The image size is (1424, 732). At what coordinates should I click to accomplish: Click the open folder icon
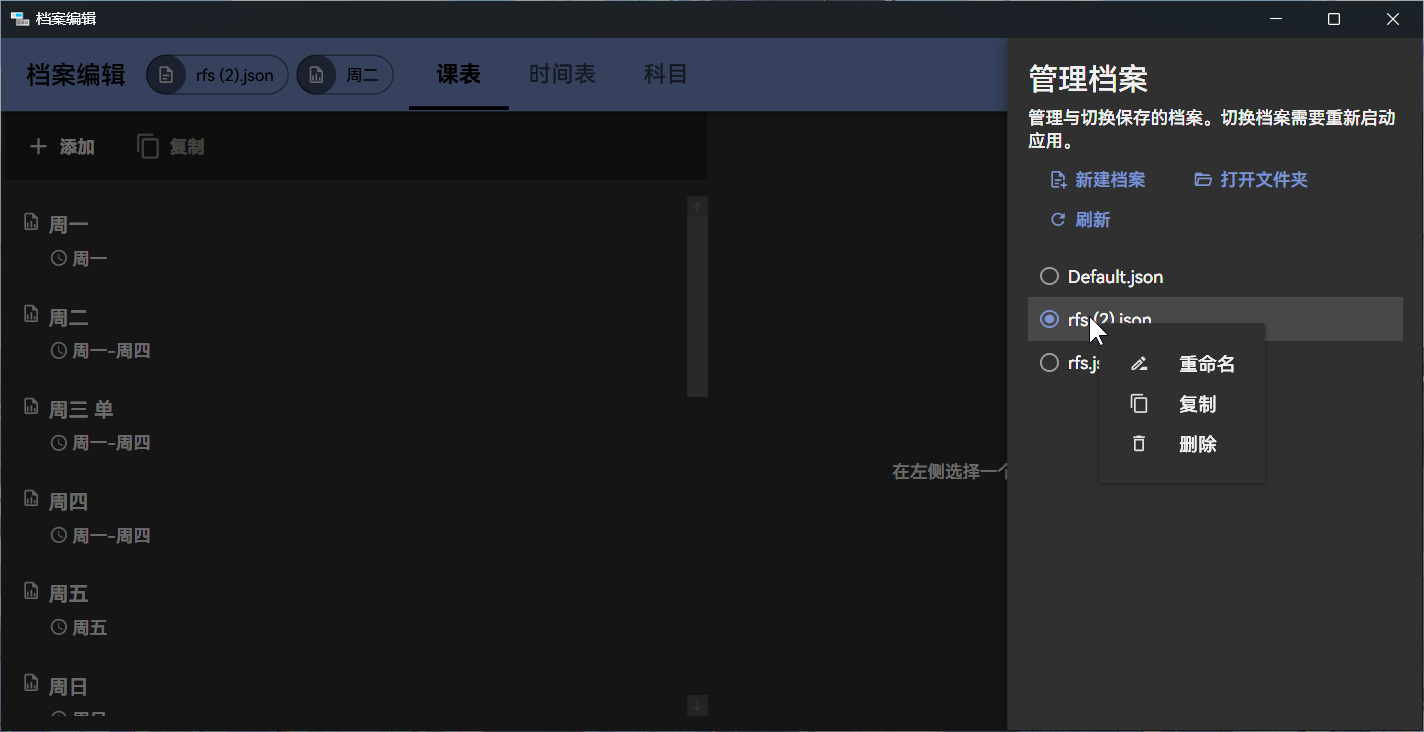1203,180
